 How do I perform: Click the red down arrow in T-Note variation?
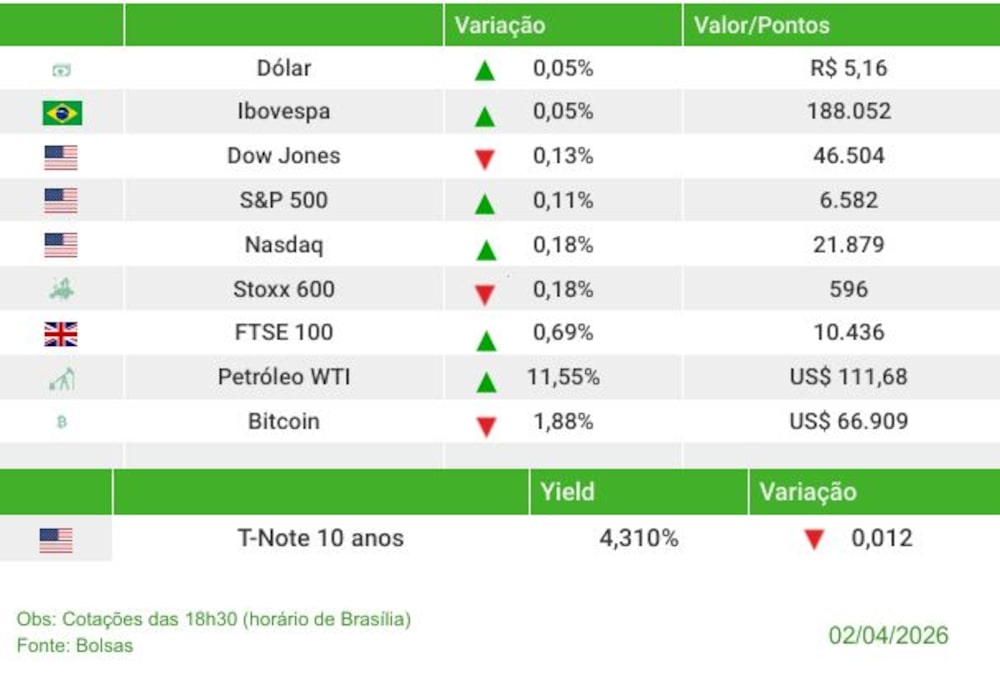[814, 540]
